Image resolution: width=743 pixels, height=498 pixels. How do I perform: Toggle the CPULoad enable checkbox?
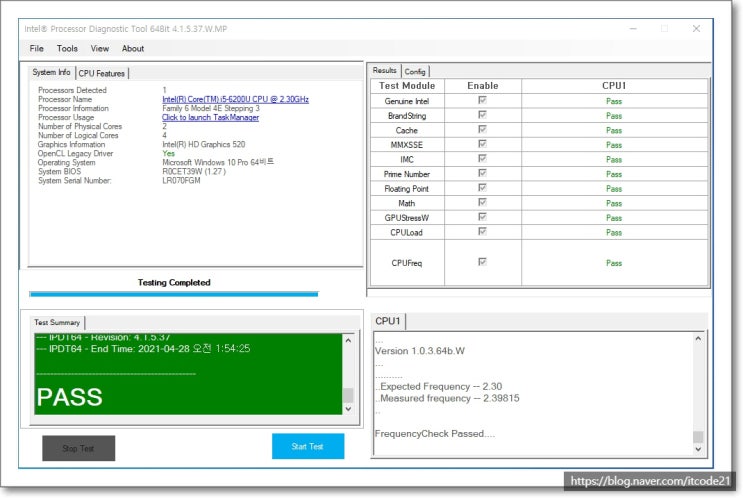482,231
